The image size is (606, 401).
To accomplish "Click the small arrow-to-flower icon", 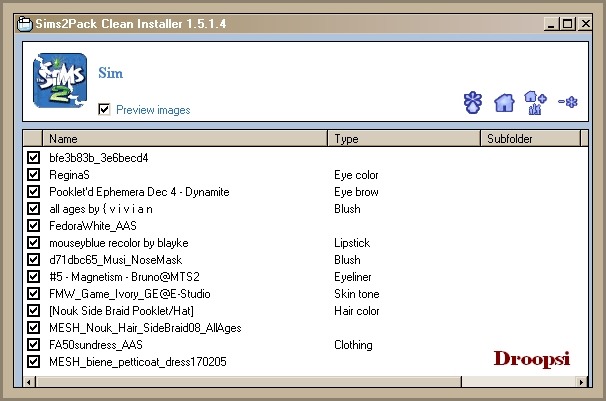I will point(568,102).
